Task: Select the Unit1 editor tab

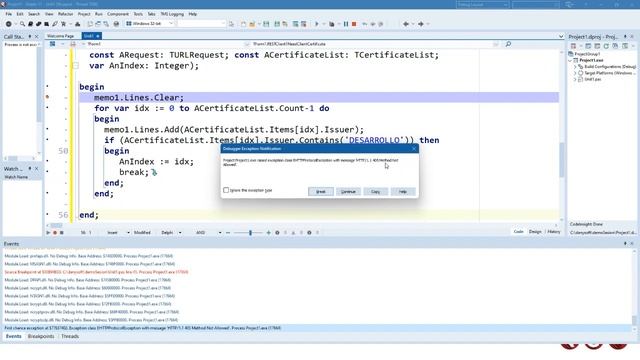Action: tap(91, 36)
